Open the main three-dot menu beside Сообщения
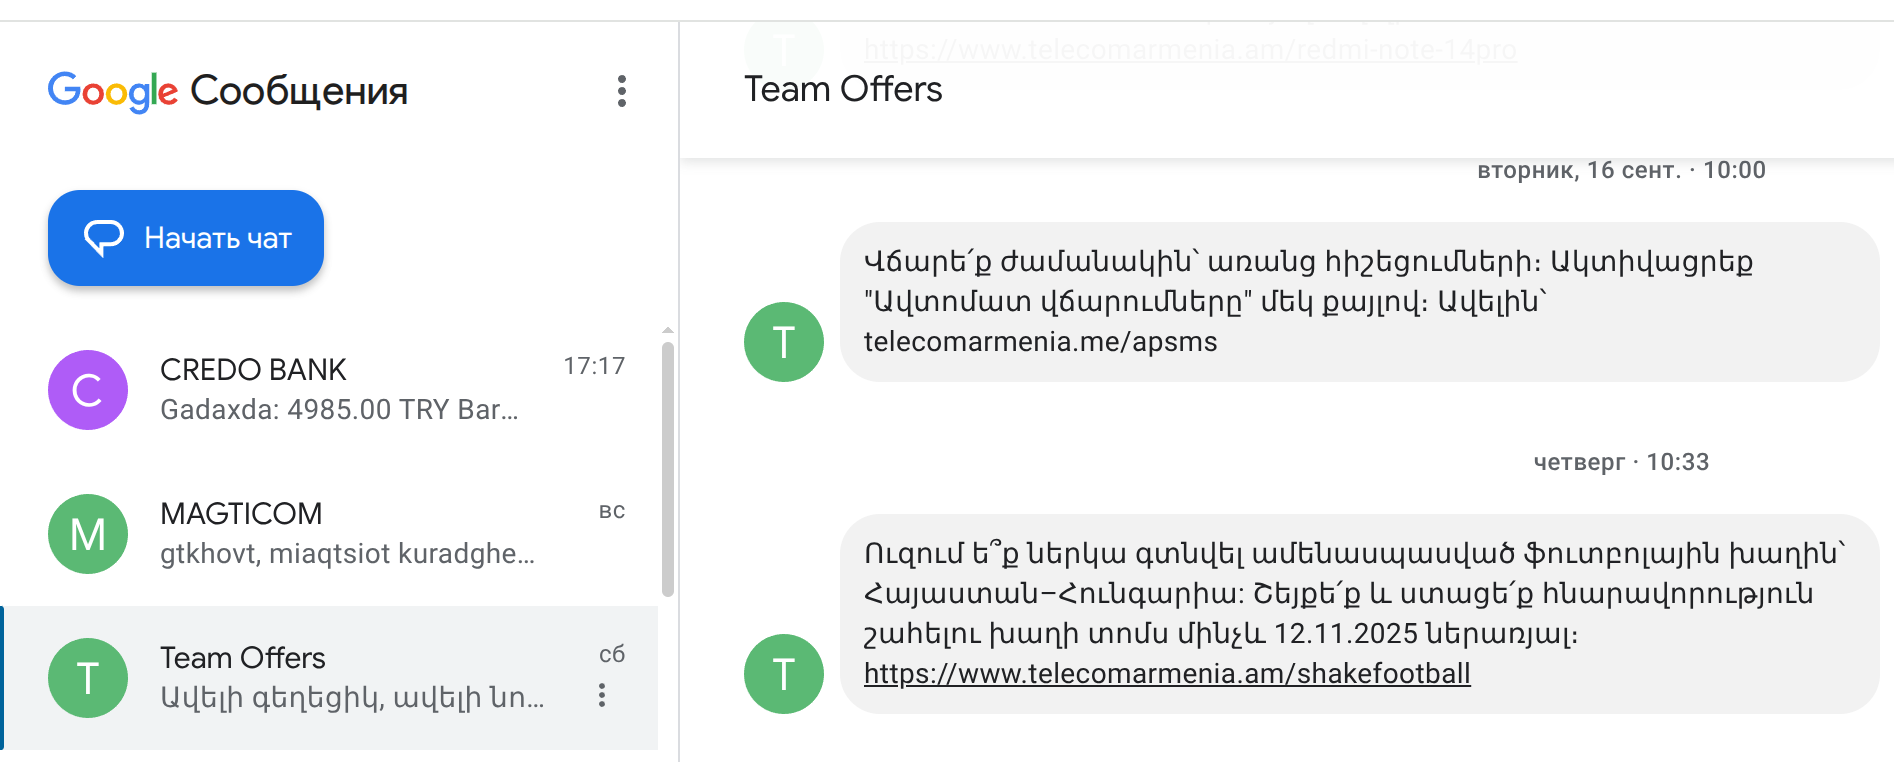Screen dimensions: 1894x762 pos(622,91)
